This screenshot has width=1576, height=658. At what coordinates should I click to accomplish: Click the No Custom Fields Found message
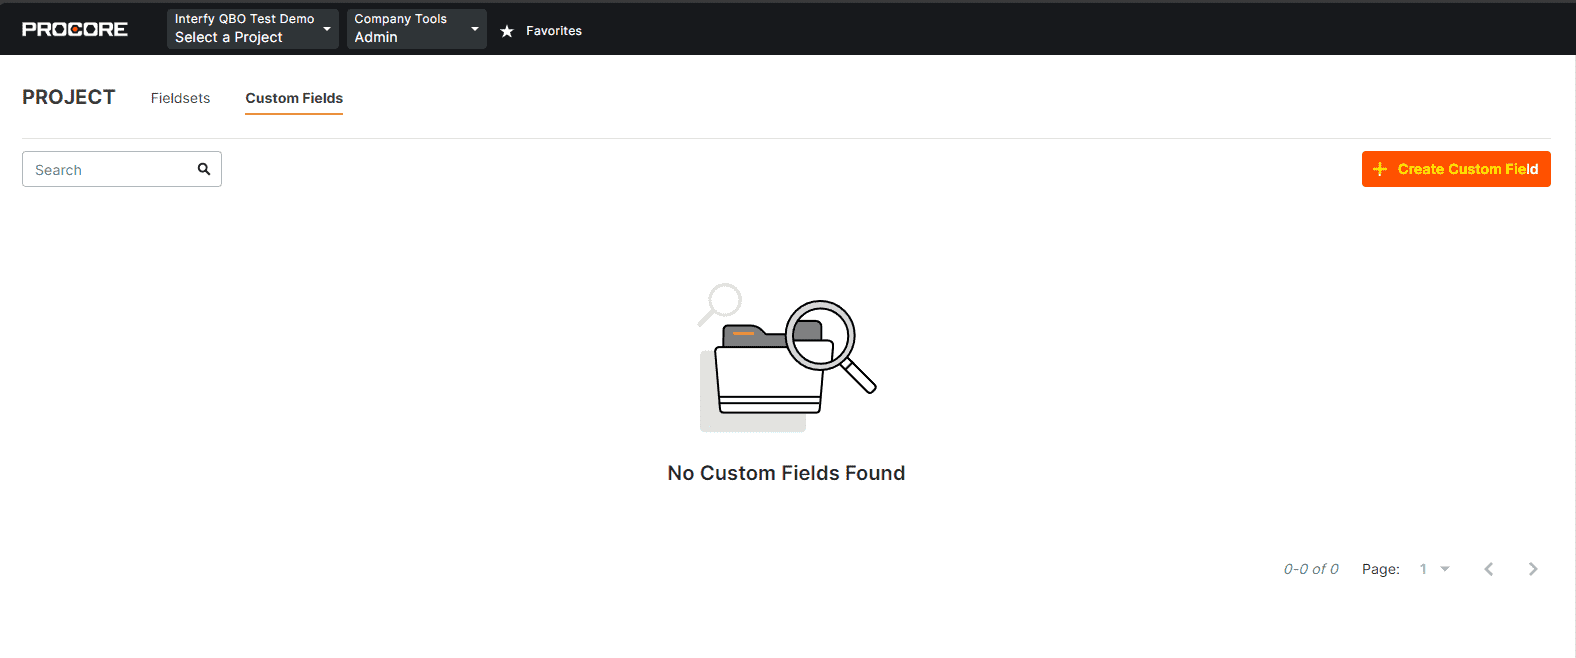(786, 473)
